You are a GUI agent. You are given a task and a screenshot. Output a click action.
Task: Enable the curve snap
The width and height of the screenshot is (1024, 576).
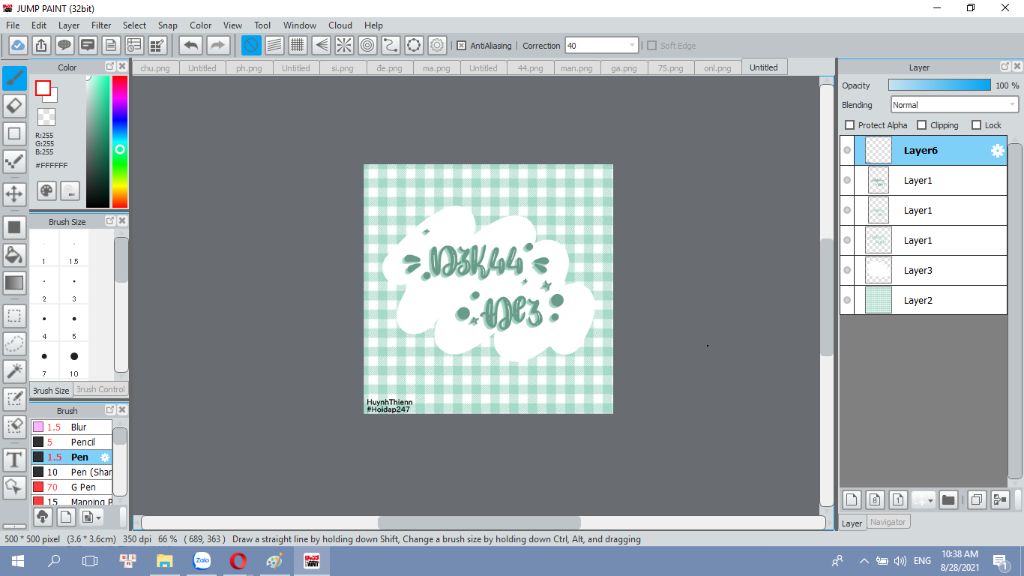391,45
